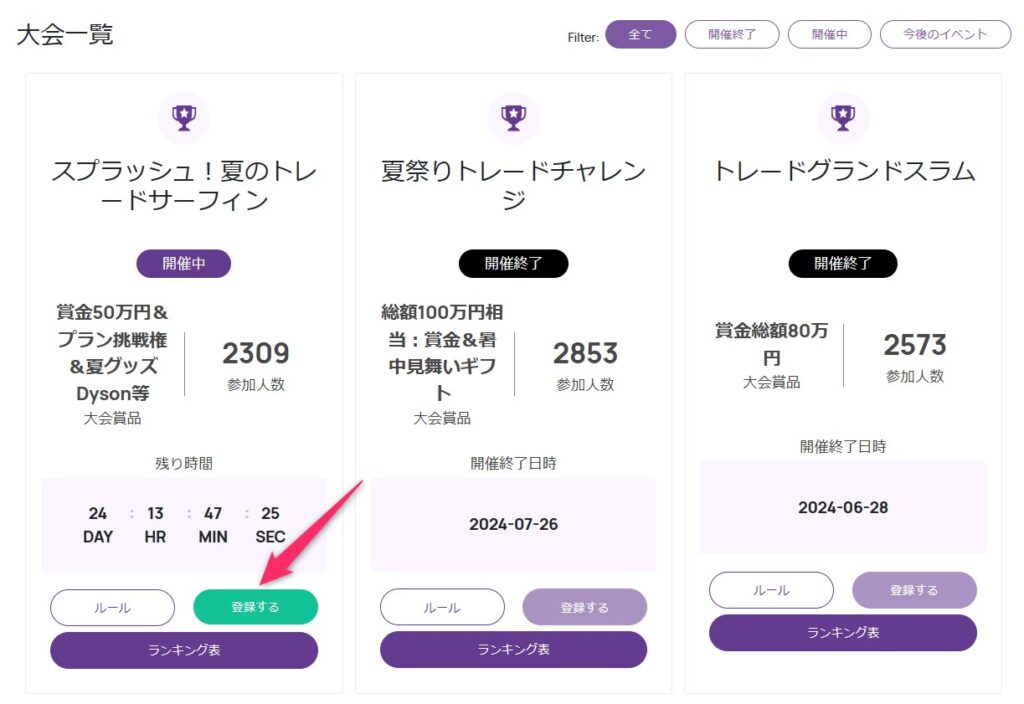Filter by 今後のイベント
This screenshot has height=704, width=1024.
[x=945, y=34]
